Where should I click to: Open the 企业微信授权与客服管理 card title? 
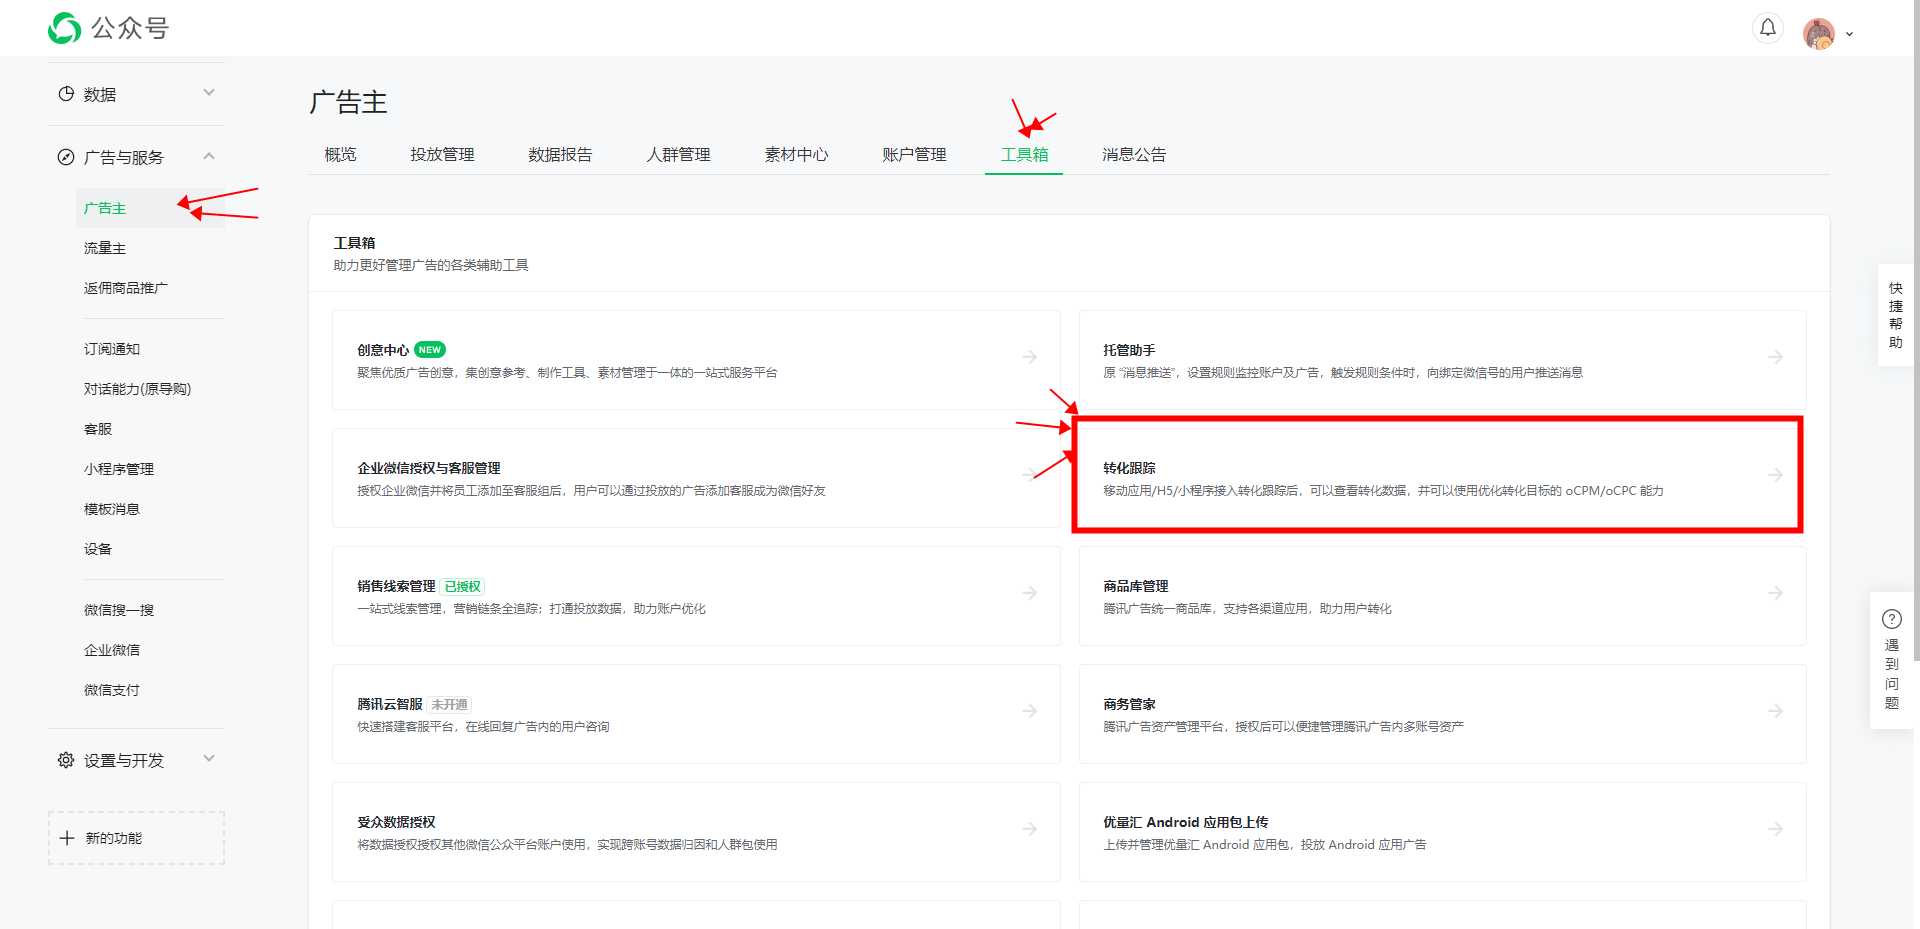(429, 468)
